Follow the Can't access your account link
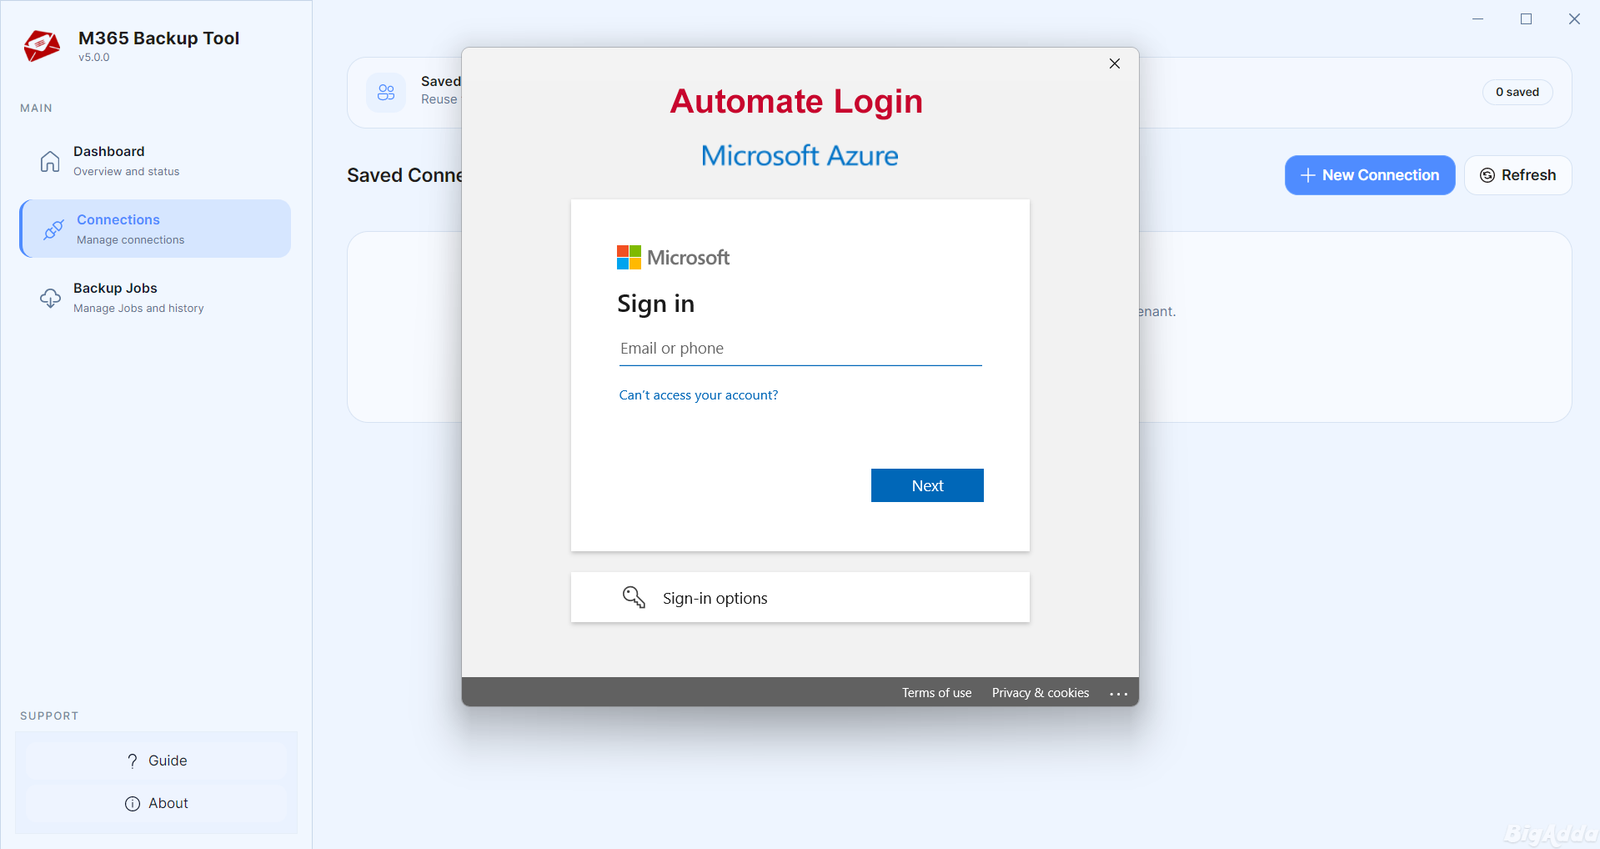 pyautogui.click(x=698, y=395)
